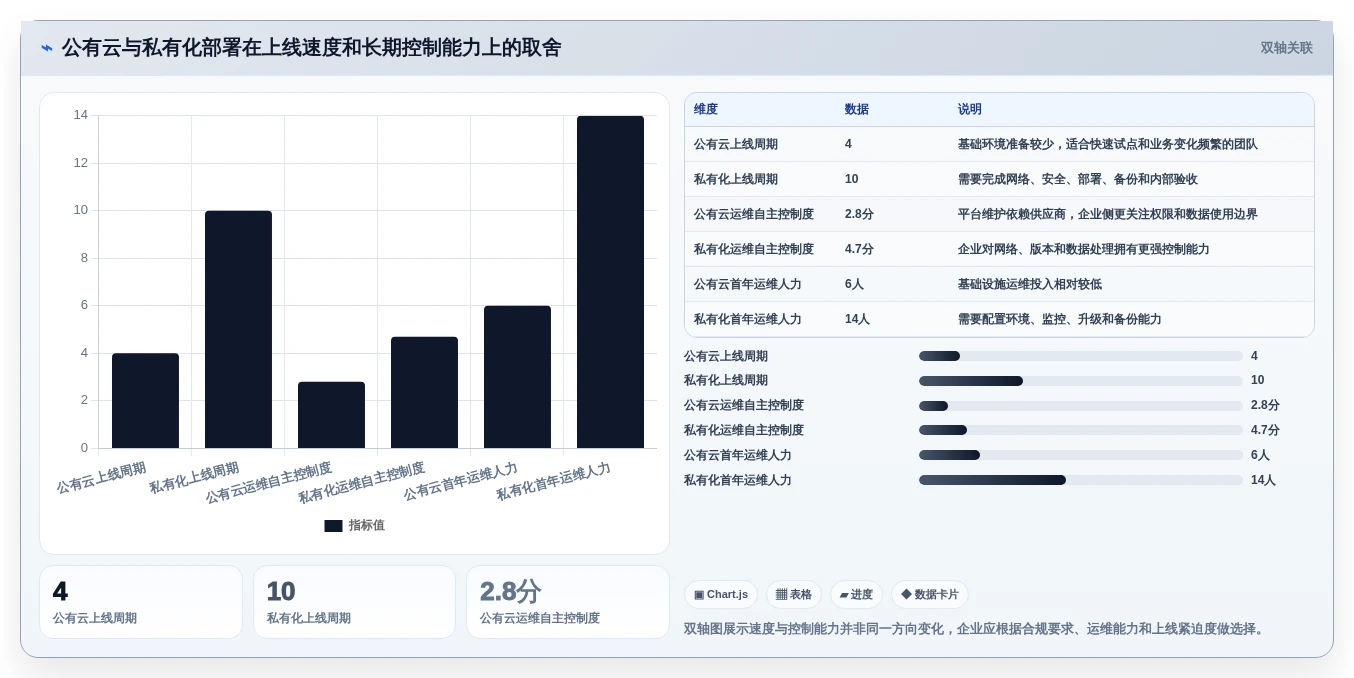
Task: Select the 公有云上线周期 table row name
Action: tap(736, 145)
